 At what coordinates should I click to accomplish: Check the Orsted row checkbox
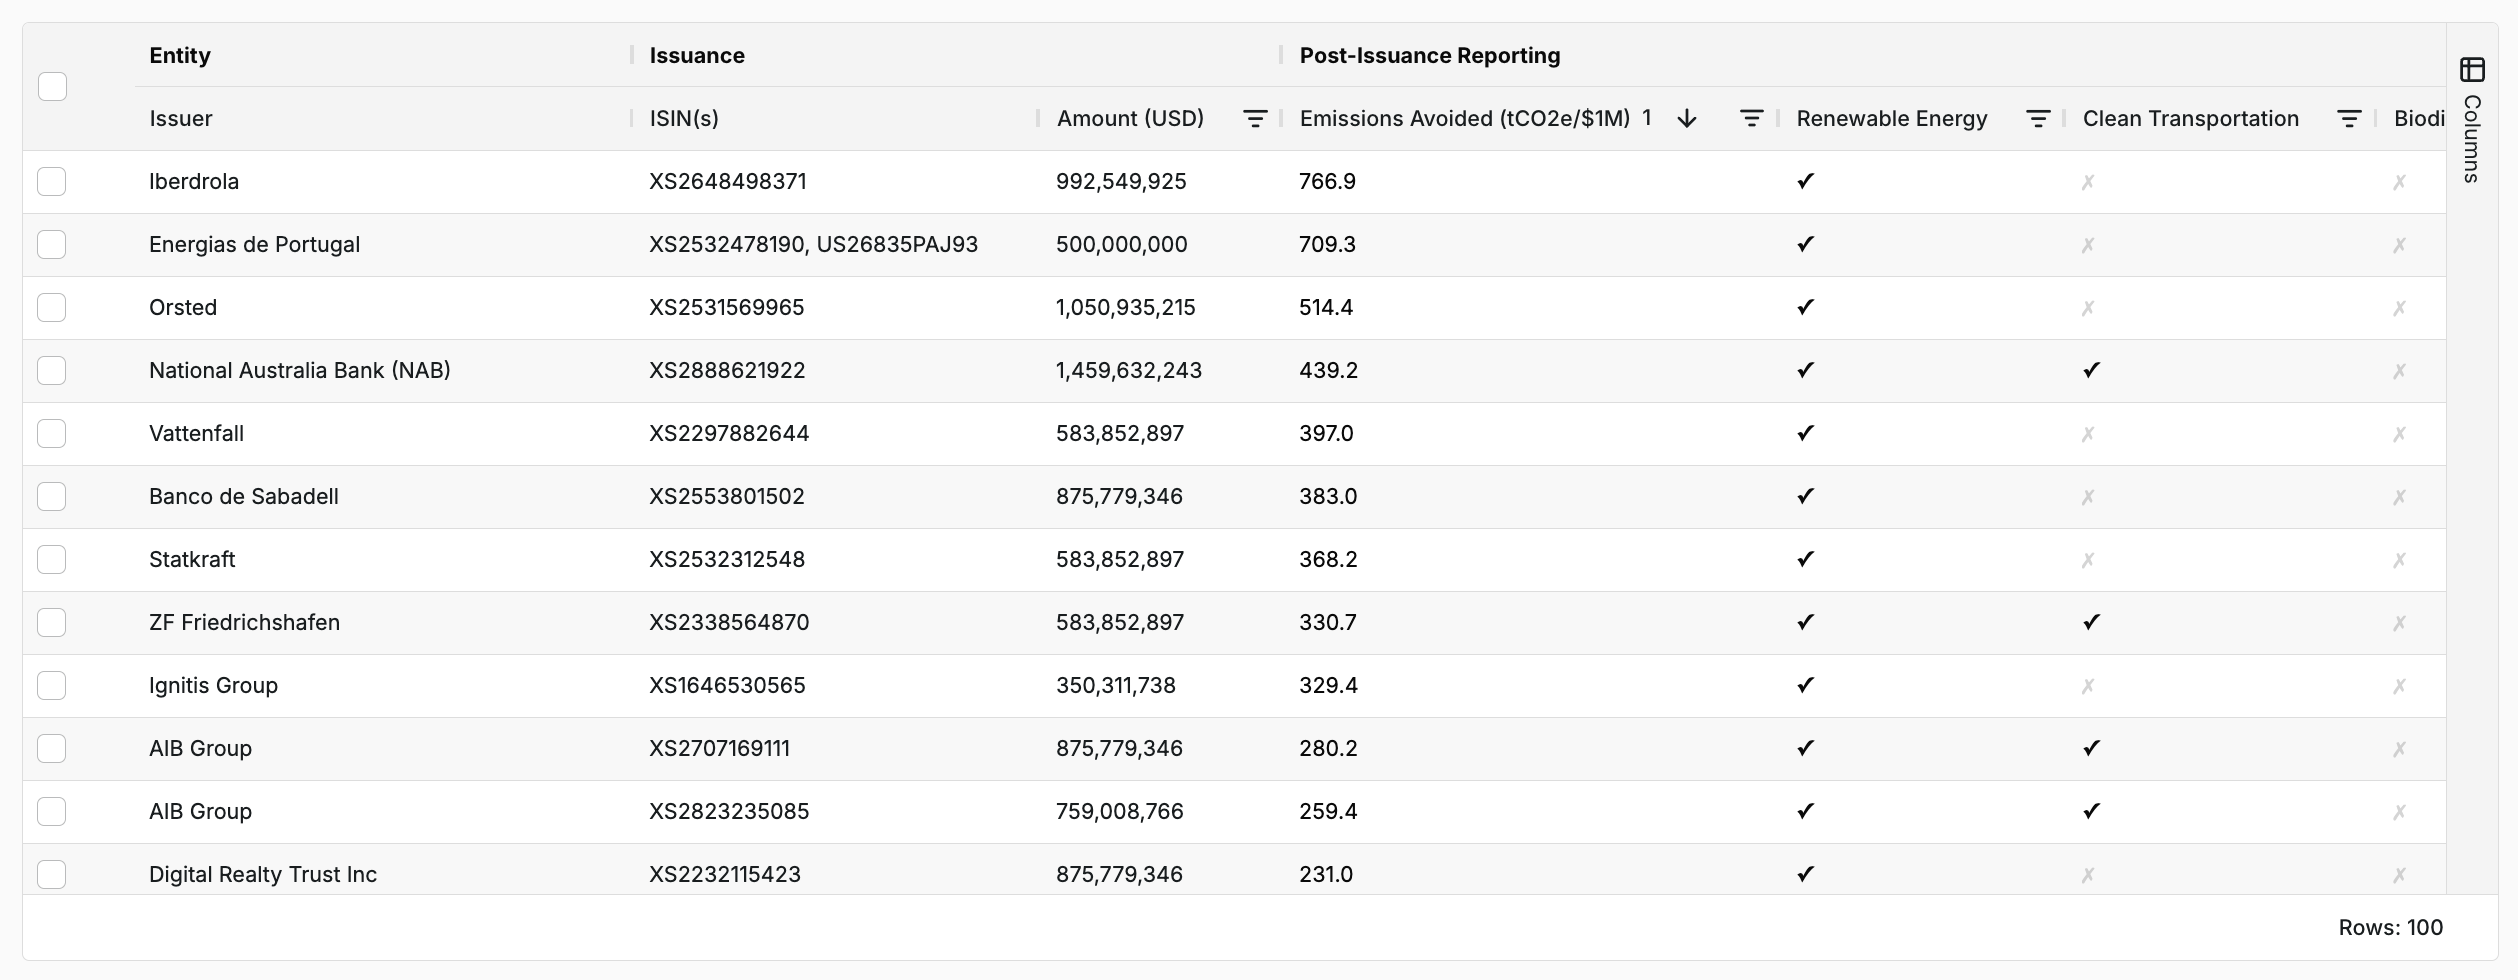click(52, 308)
